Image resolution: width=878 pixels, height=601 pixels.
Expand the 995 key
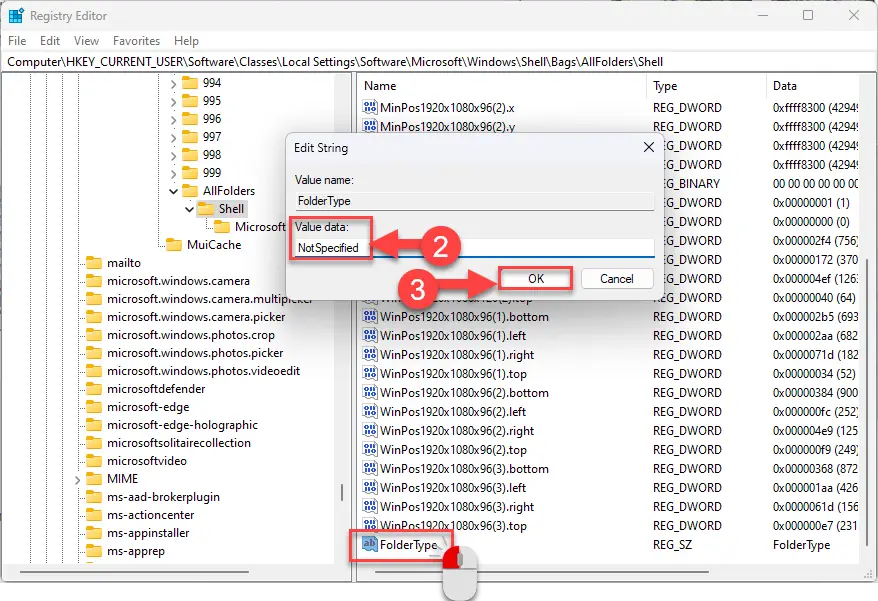(173, 102)
